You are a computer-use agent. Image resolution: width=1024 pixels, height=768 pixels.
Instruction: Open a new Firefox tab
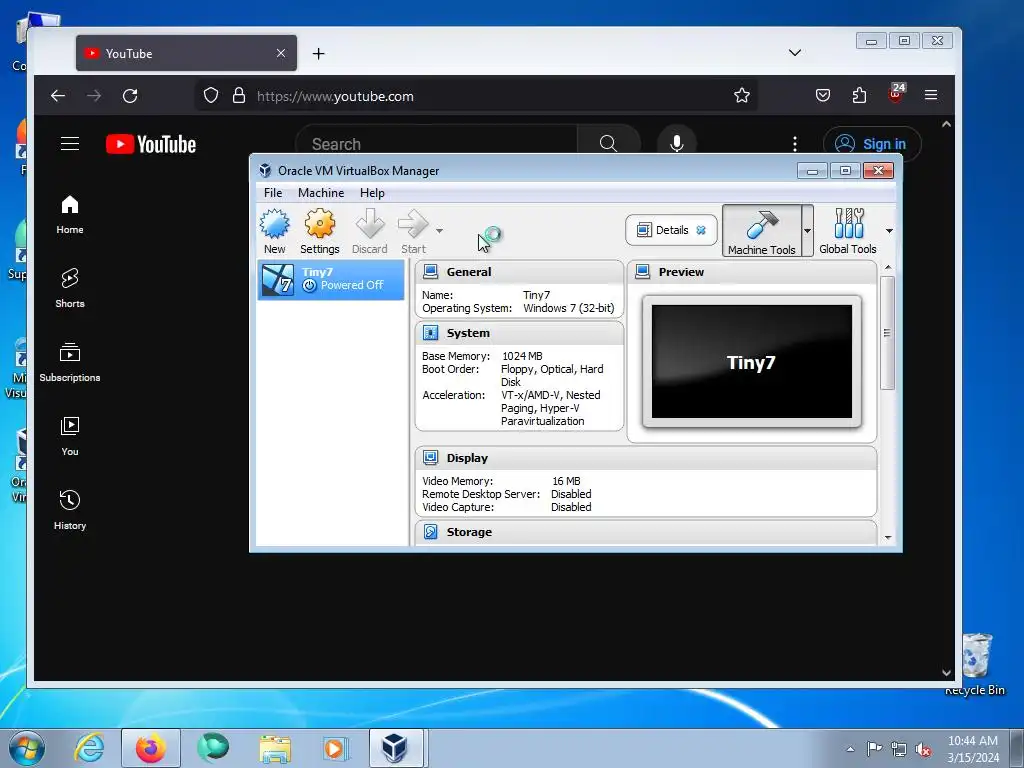318,54
